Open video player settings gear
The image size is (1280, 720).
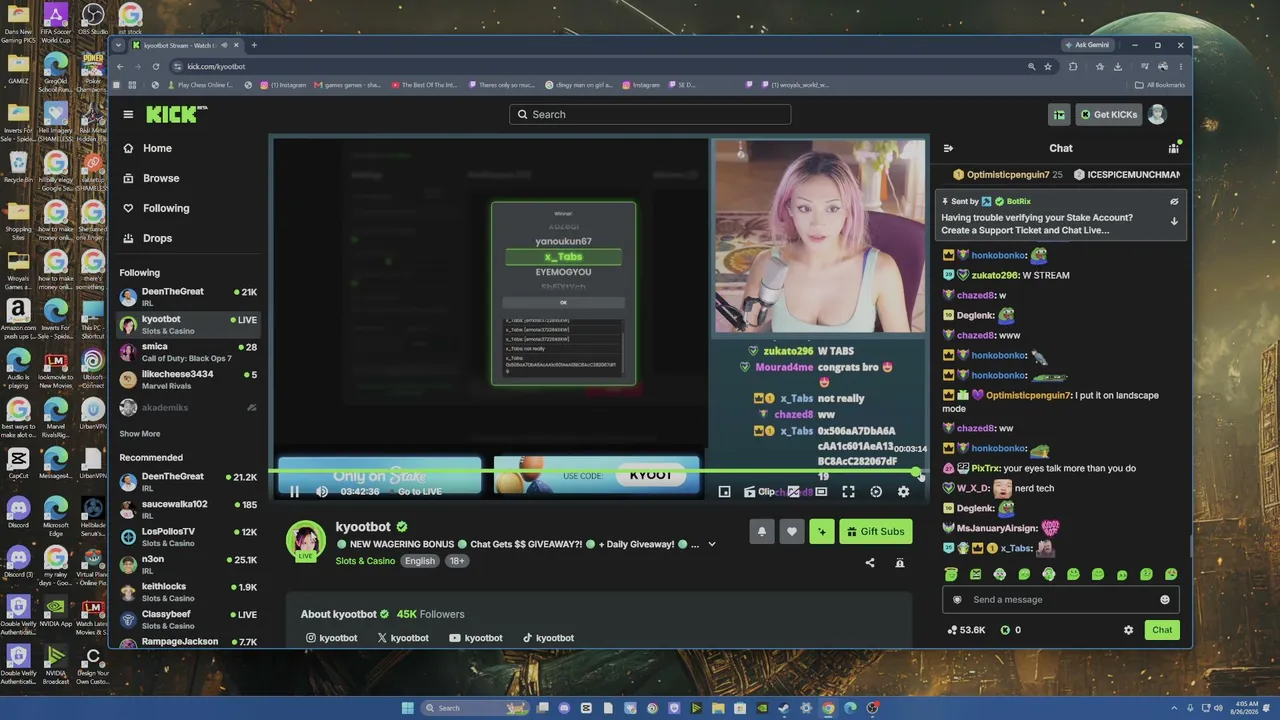coord(903,491)
